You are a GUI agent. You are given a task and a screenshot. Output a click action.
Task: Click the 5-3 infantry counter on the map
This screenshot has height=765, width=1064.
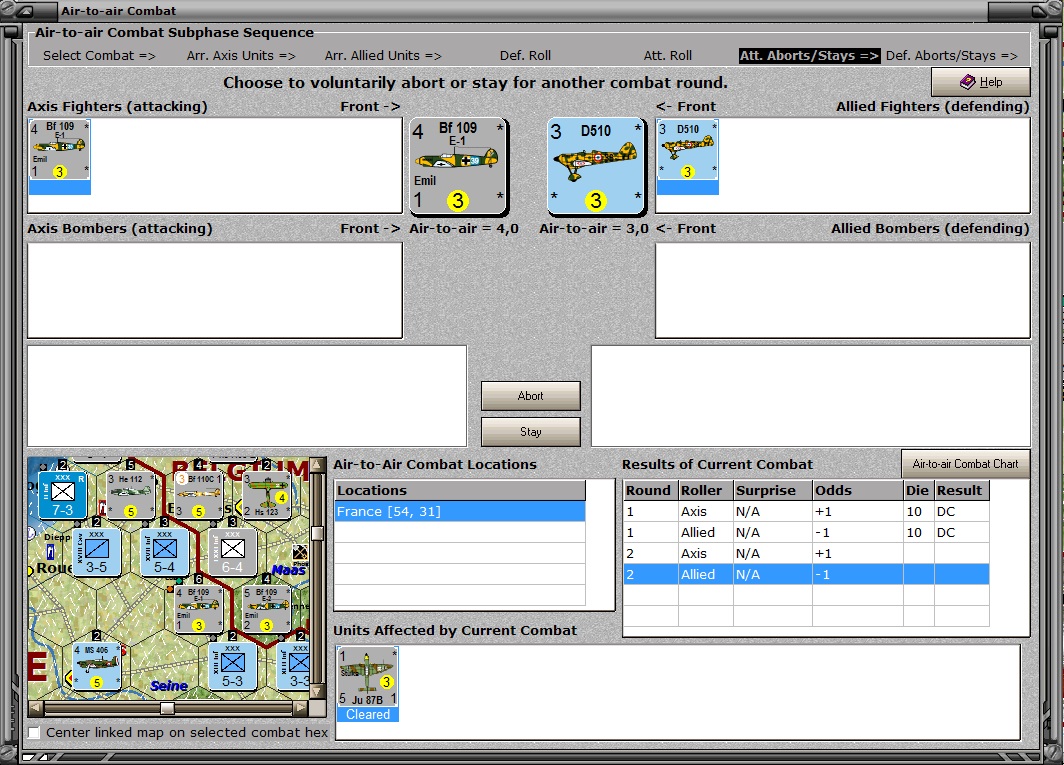click(232, 667)
